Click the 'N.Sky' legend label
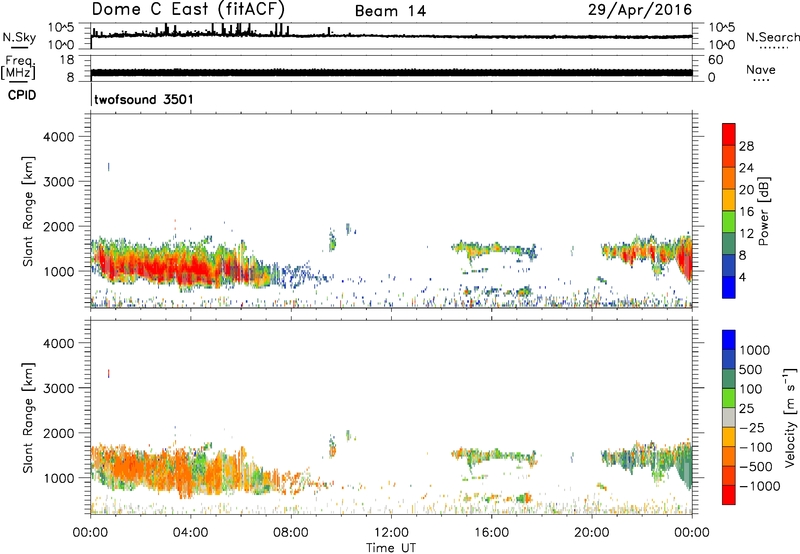This screenshot has width=800, height=554. (x=19, y=37)
